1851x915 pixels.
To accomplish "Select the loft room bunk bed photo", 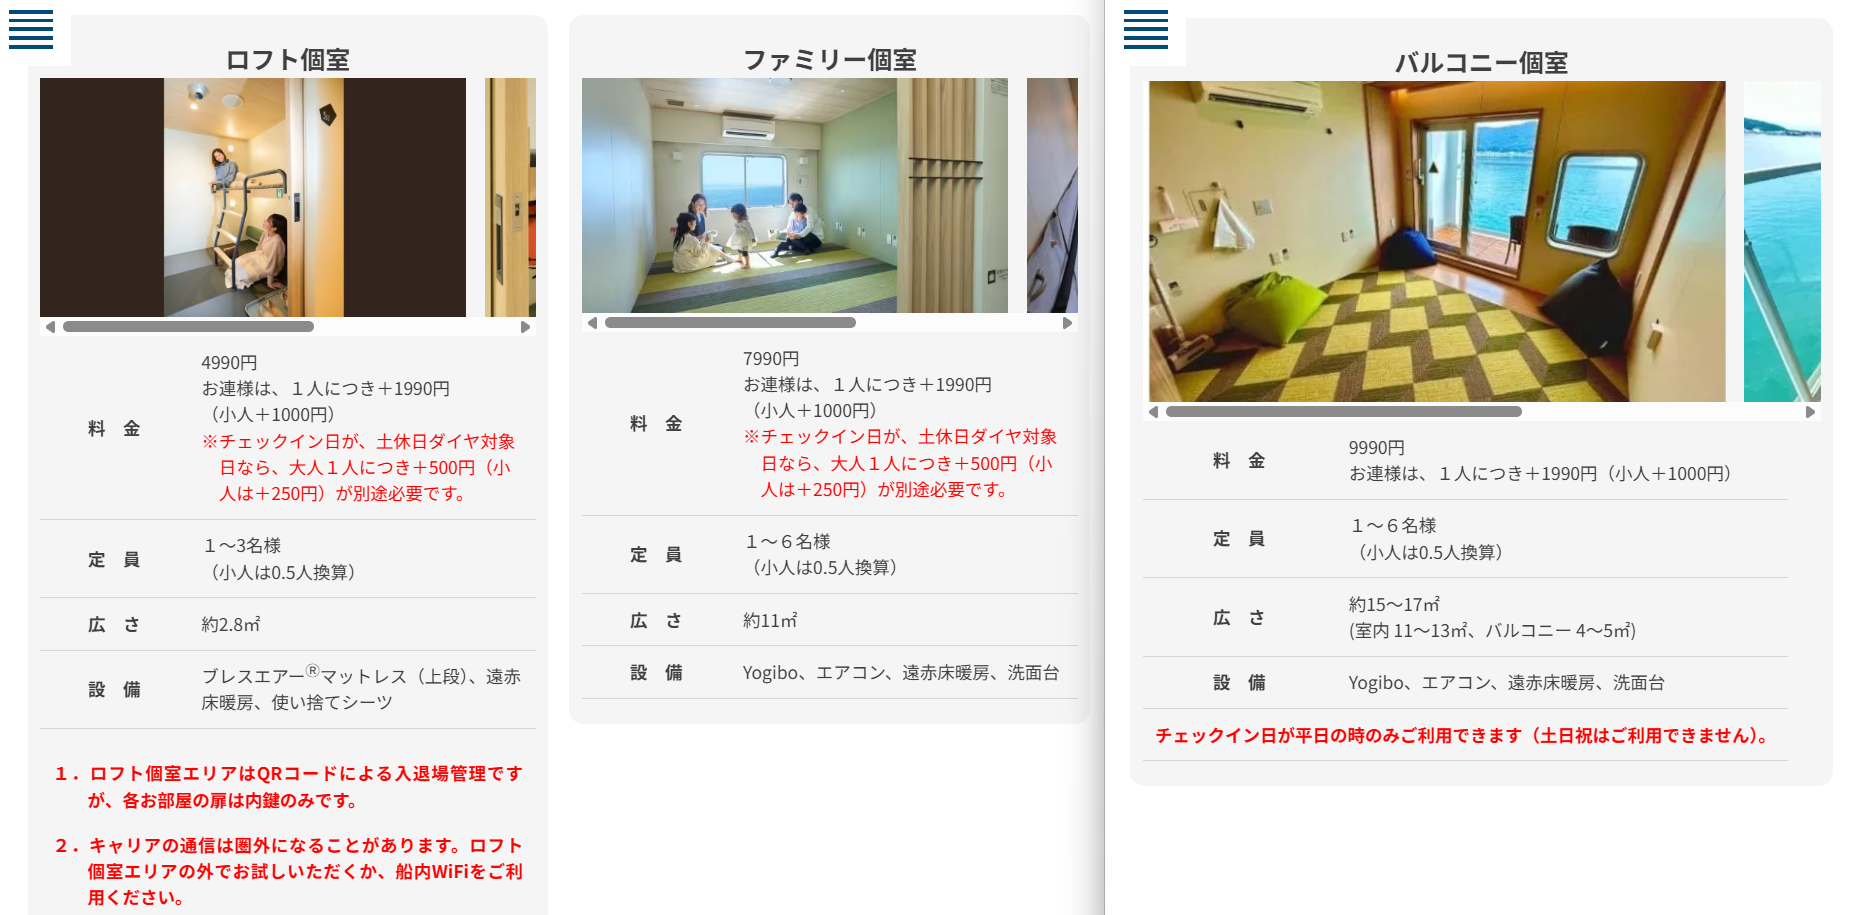I will [253, 197].
